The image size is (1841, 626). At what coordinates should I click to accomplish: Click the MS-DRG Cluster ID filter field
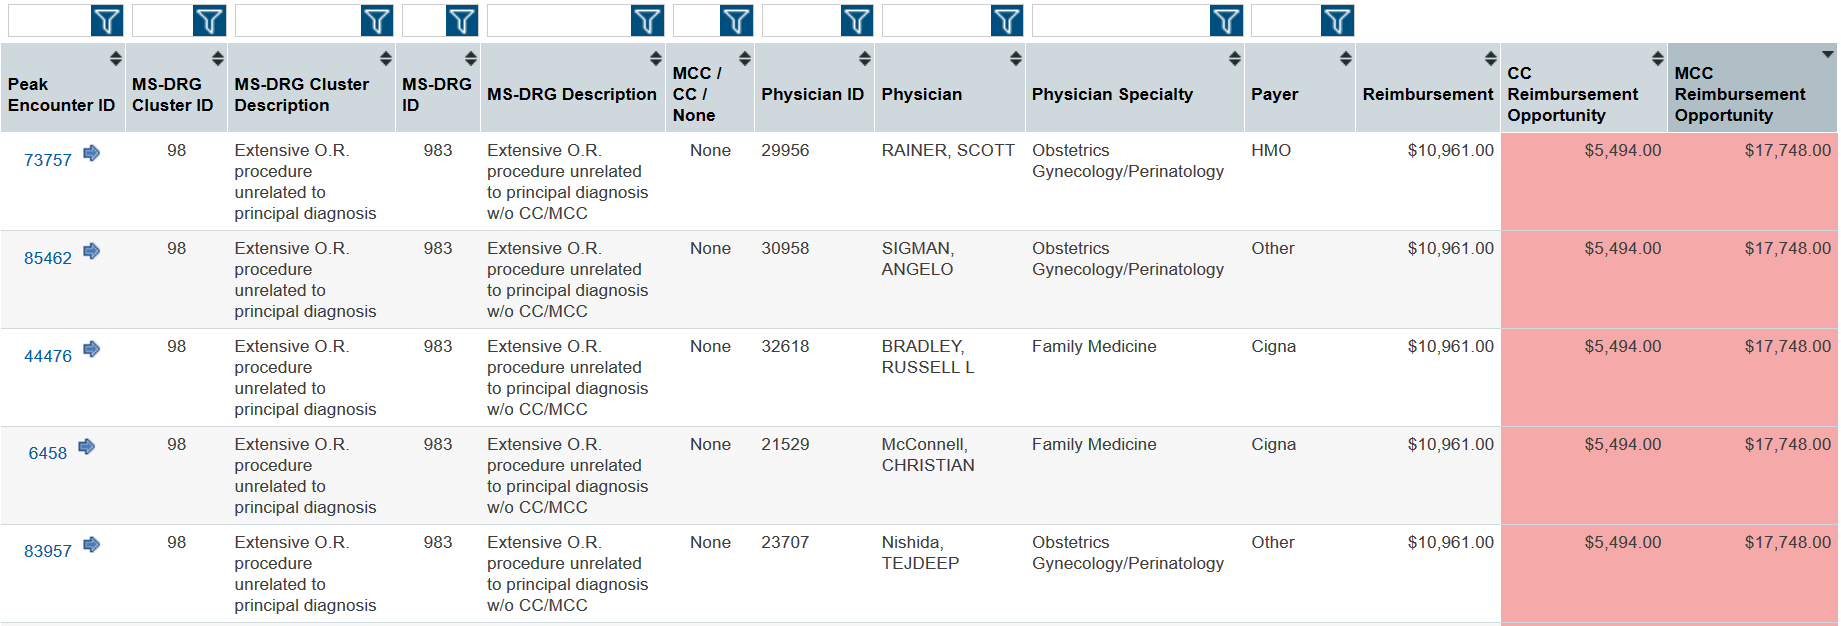pyautogui.click(x=162, y=21)
